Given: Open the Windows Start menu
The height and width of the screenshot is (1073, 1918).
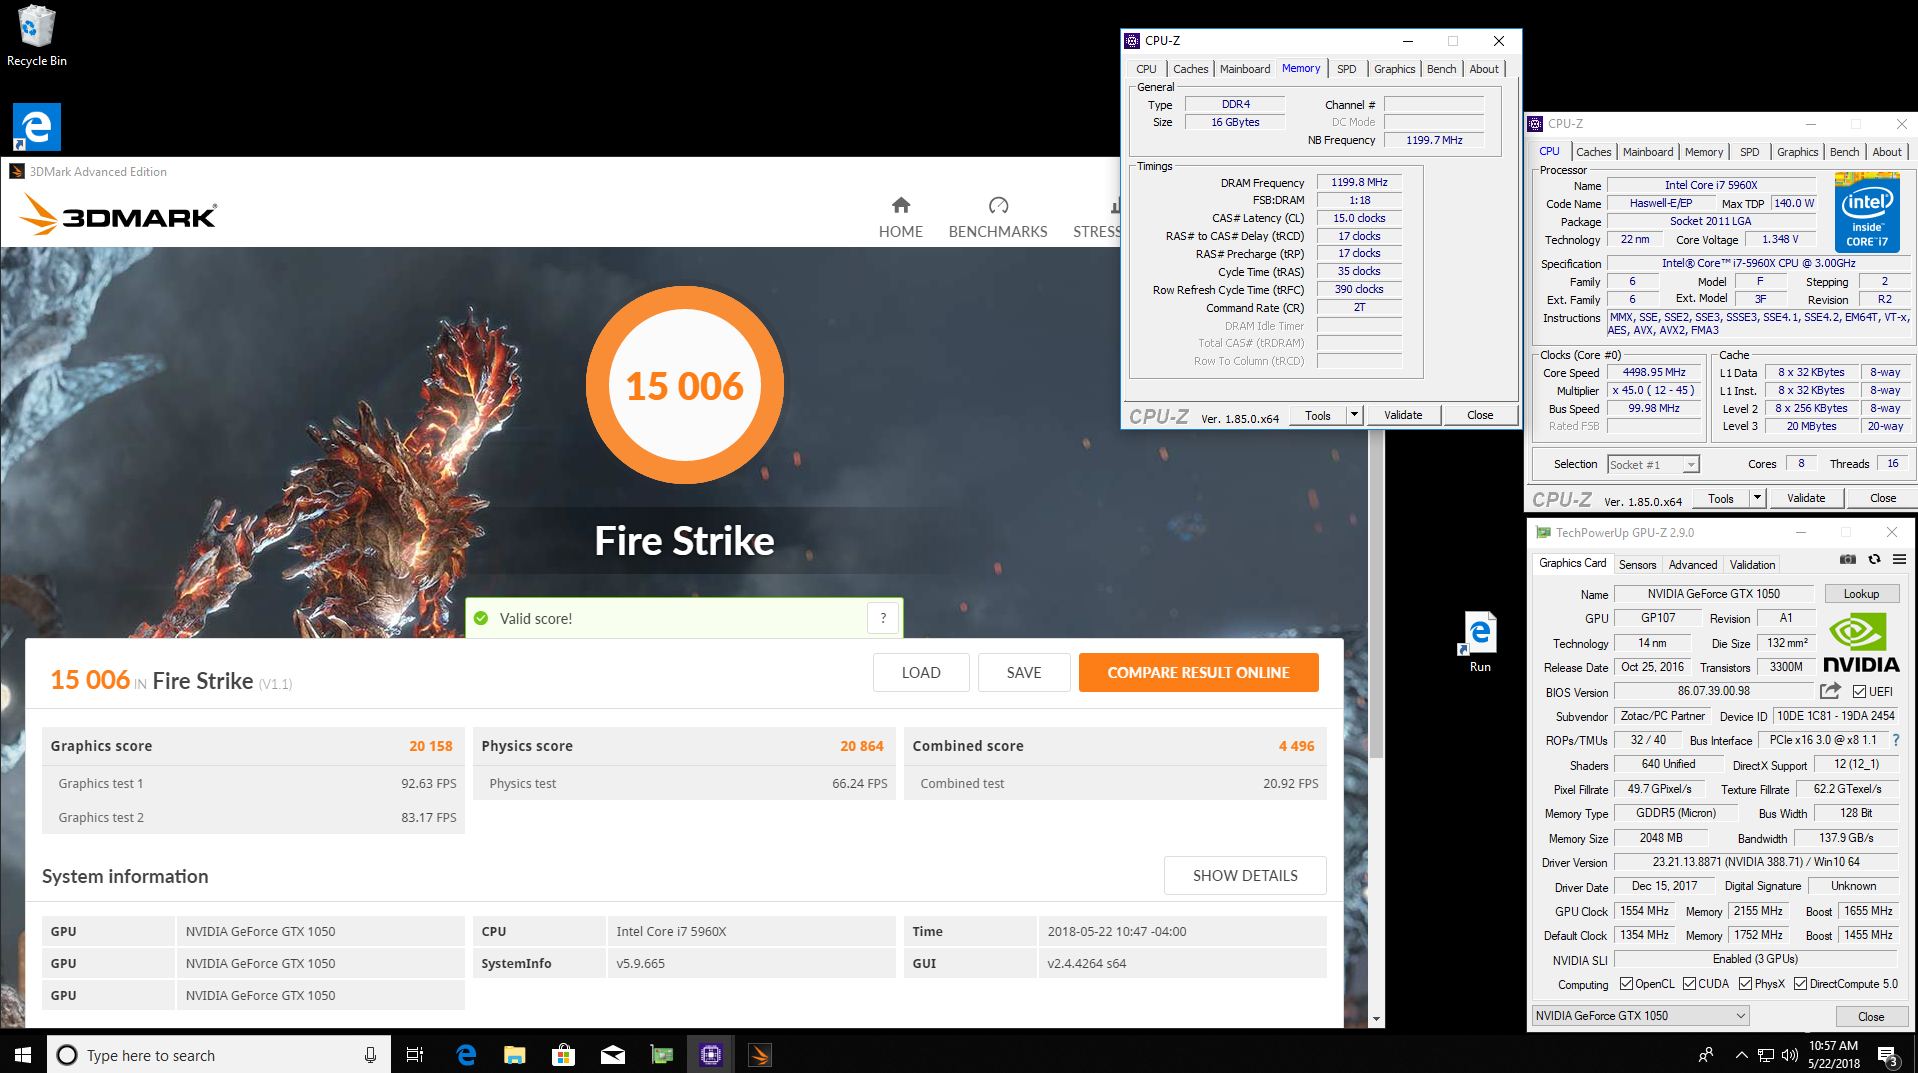Looking at the screenshot, I should coord(23,1054).
